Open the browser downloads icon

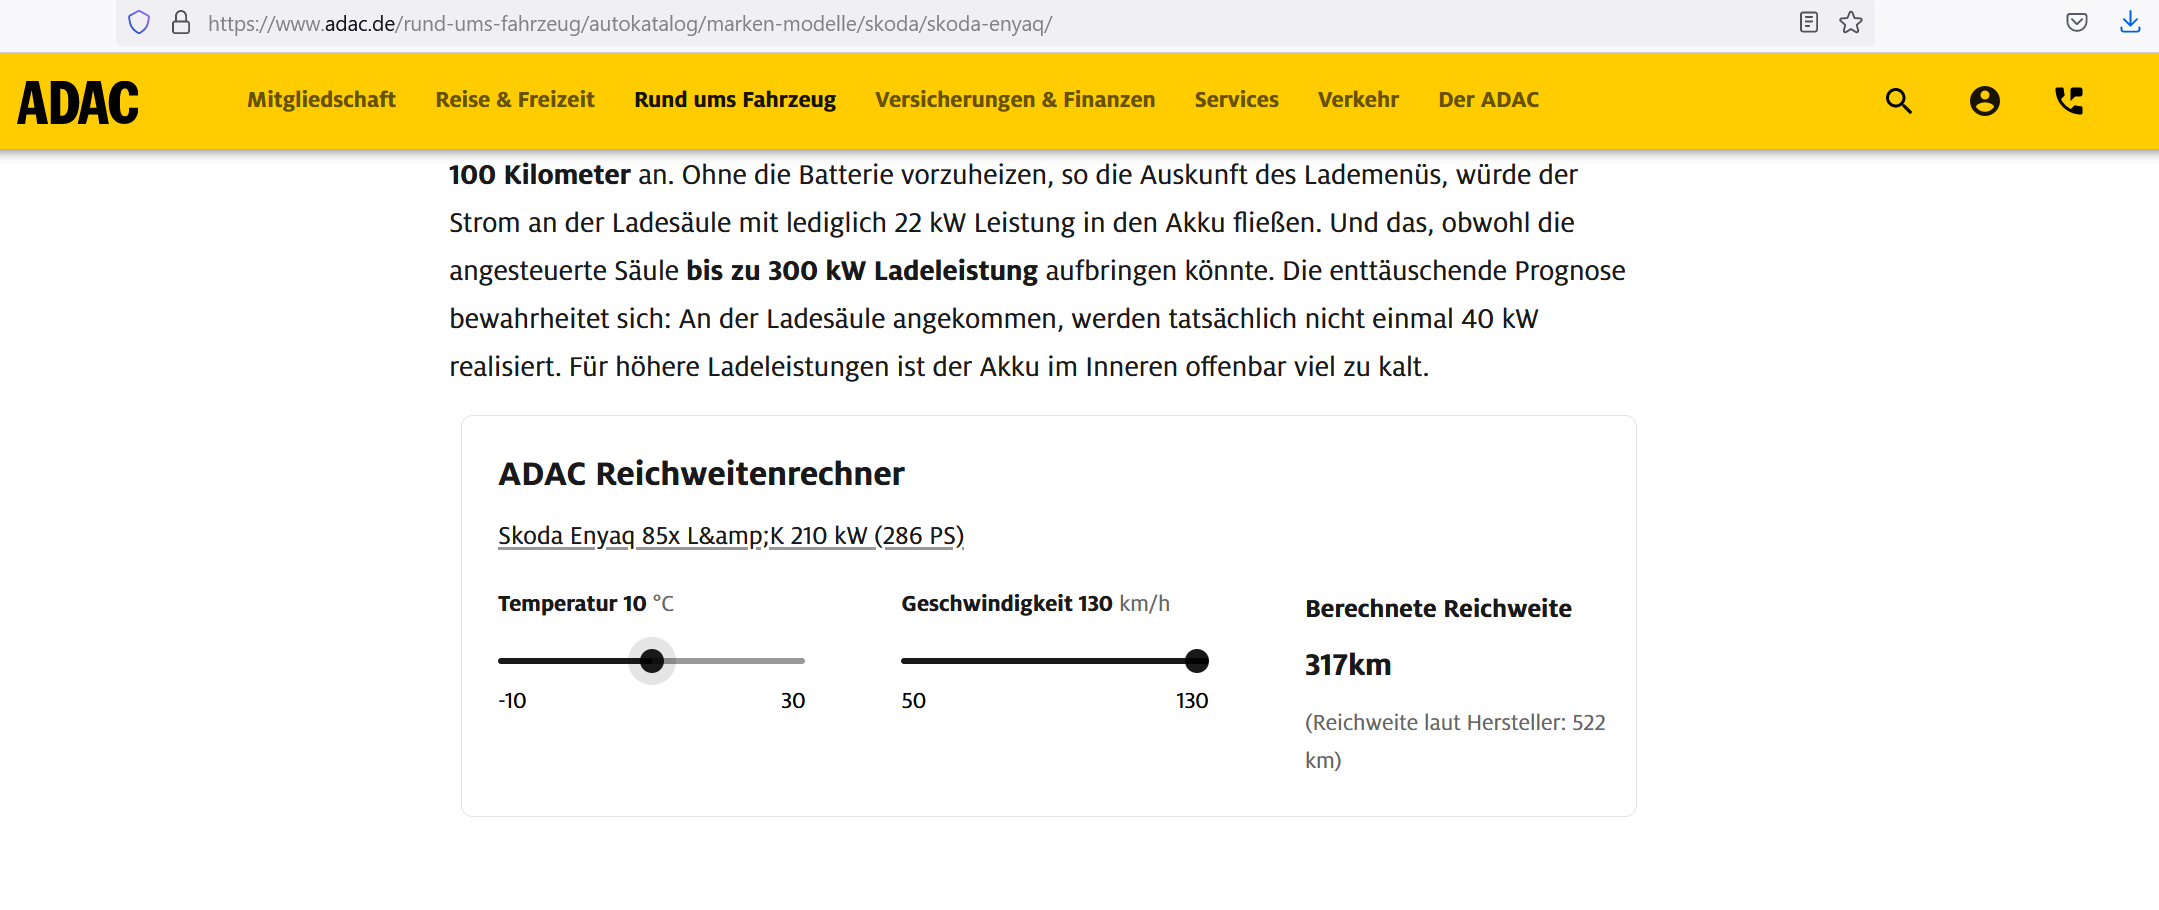click(2130, 23)
